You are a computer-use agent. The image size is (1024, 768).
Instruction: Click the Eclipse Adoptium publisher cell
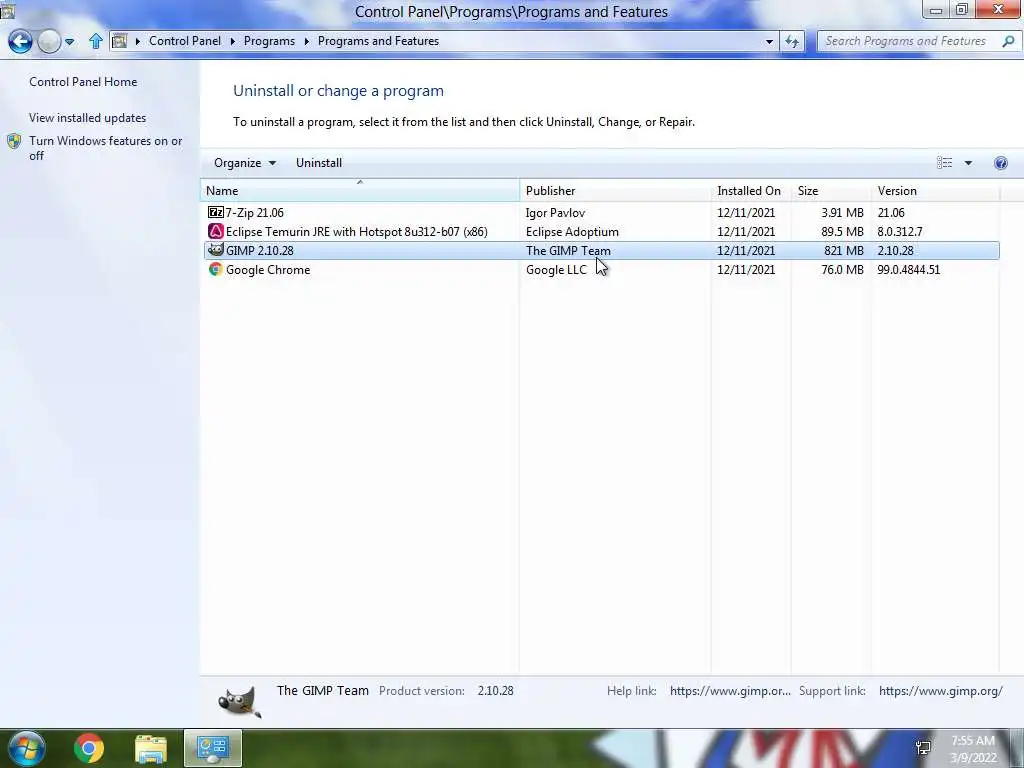click(572, 231)
